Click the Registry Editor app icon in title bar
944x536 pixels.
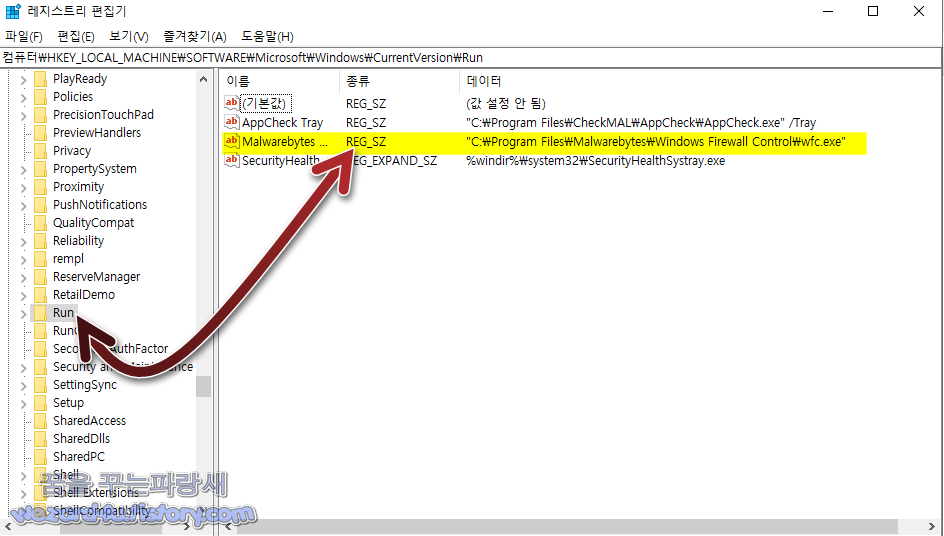click(x=13, y=11)
